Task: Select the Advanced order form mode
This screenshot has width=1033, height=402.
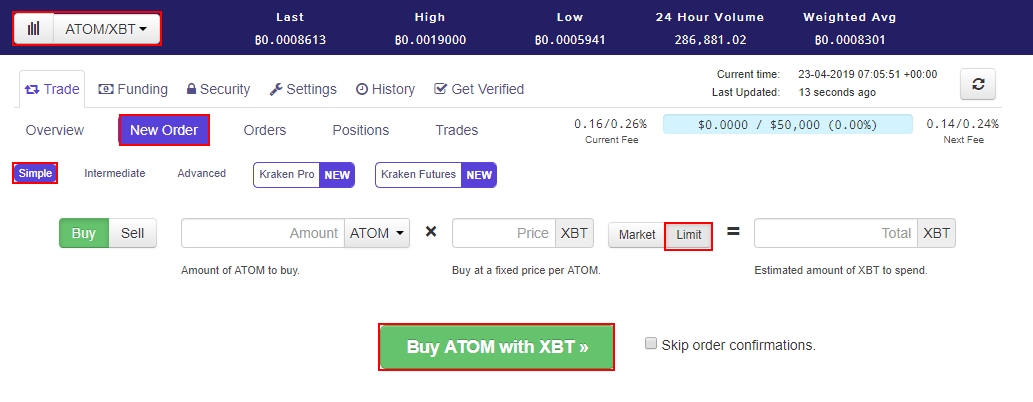Action: pyautogui.click(x=201, y=173)
